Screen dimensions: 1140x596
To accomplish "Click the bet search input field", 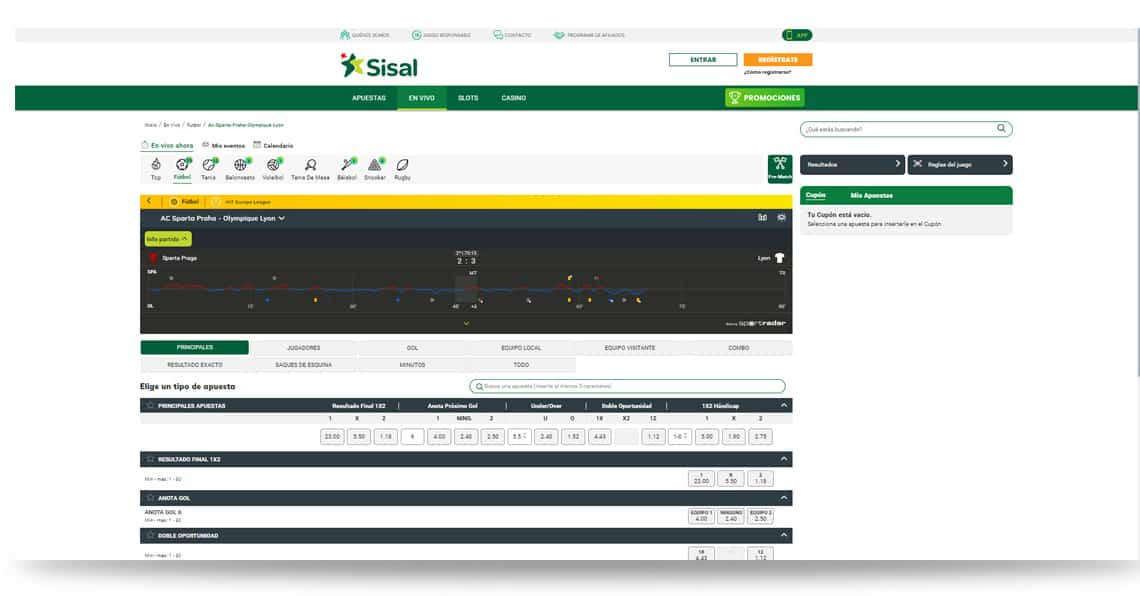I will pyautogui.click(x=627, y=386).
